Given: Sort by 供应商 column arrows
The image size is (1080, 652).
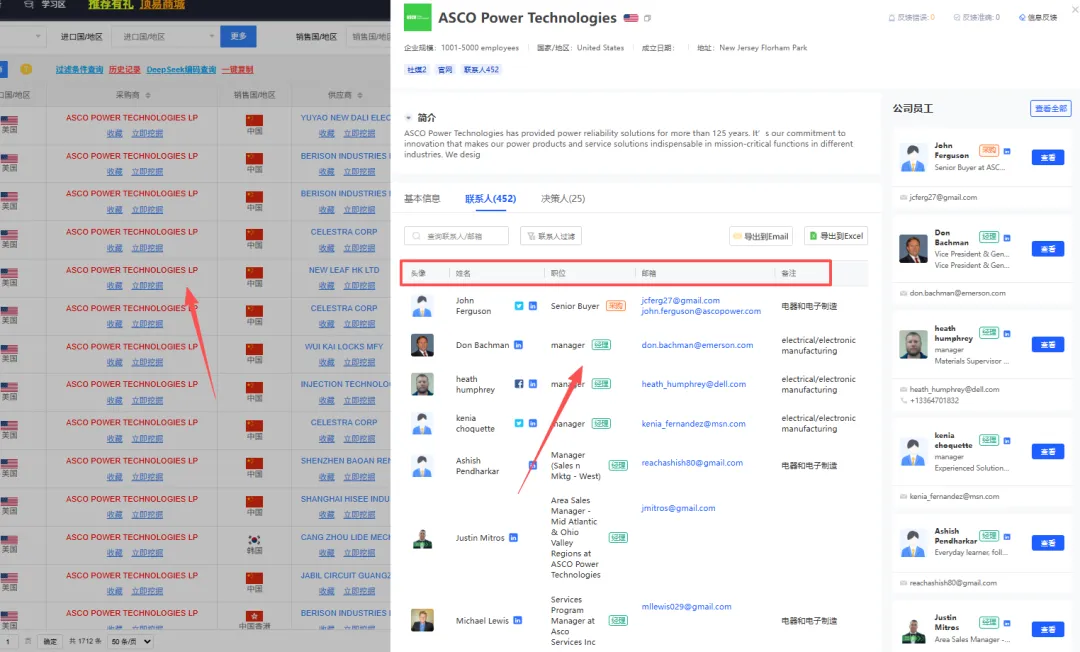Looking at the screenshot, I should tap(360, 95).
